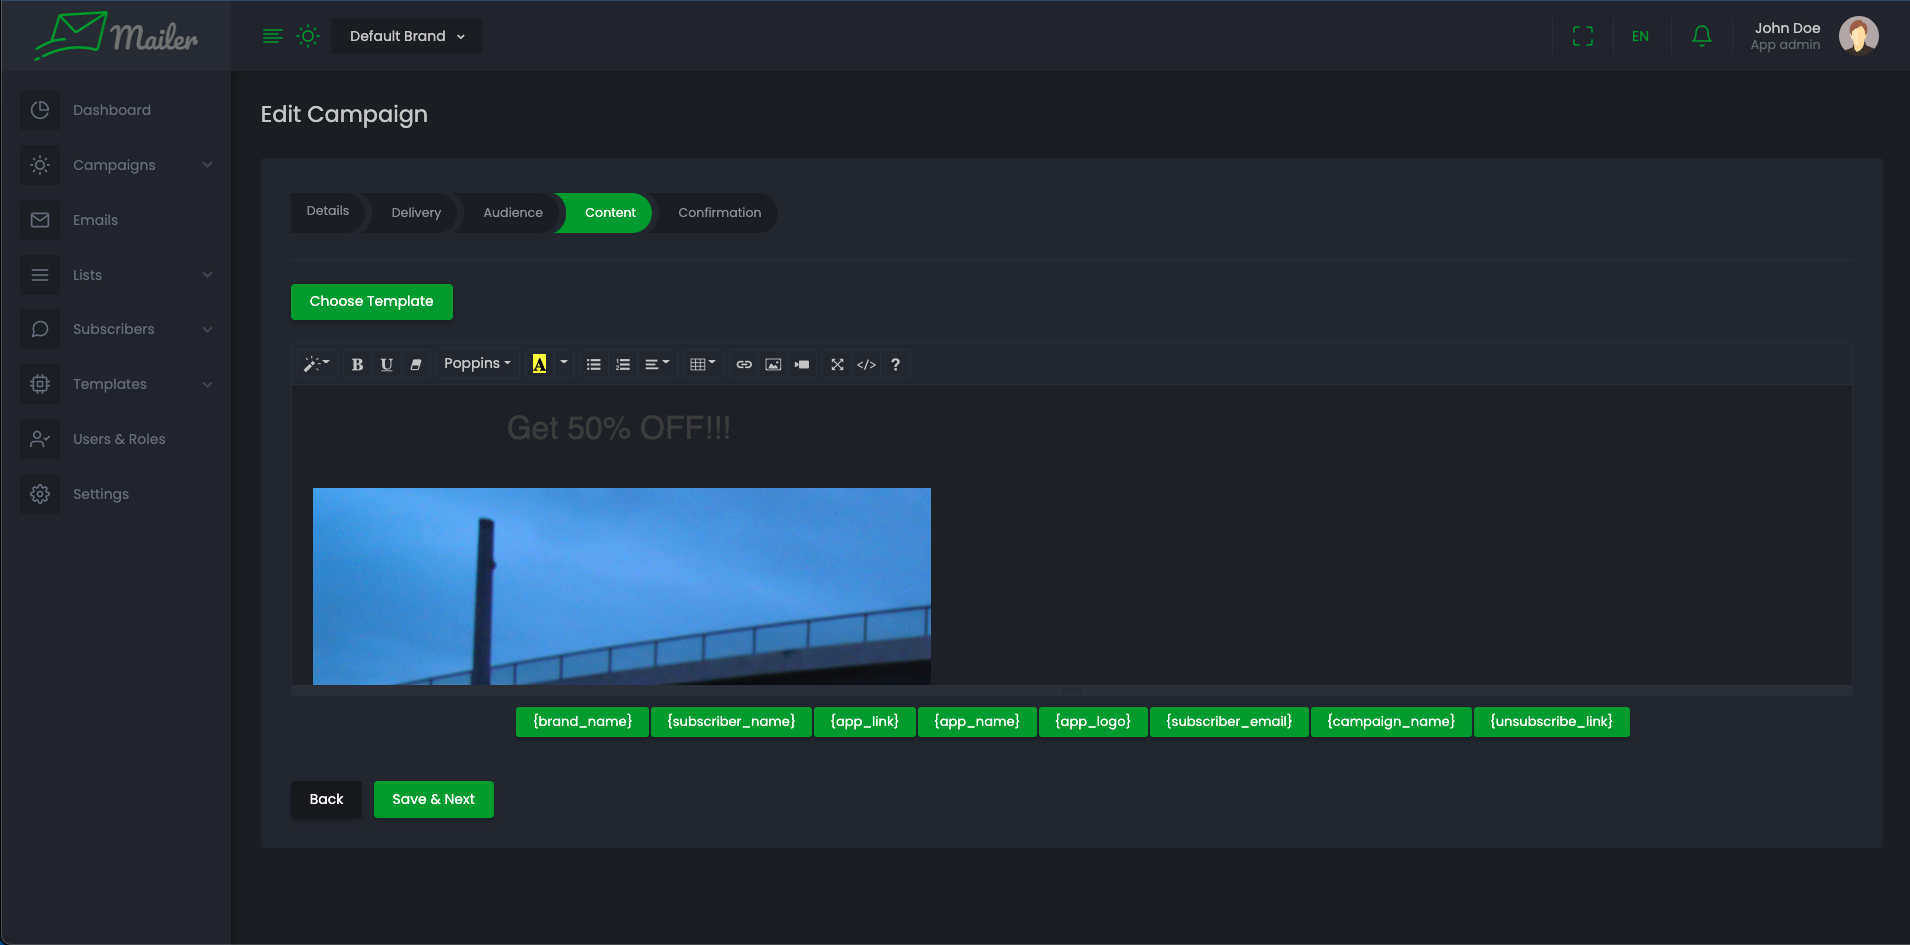1910x945 pixels.
Task: Toggle bold formatting in editor toolbar
Action: point(357,365)
